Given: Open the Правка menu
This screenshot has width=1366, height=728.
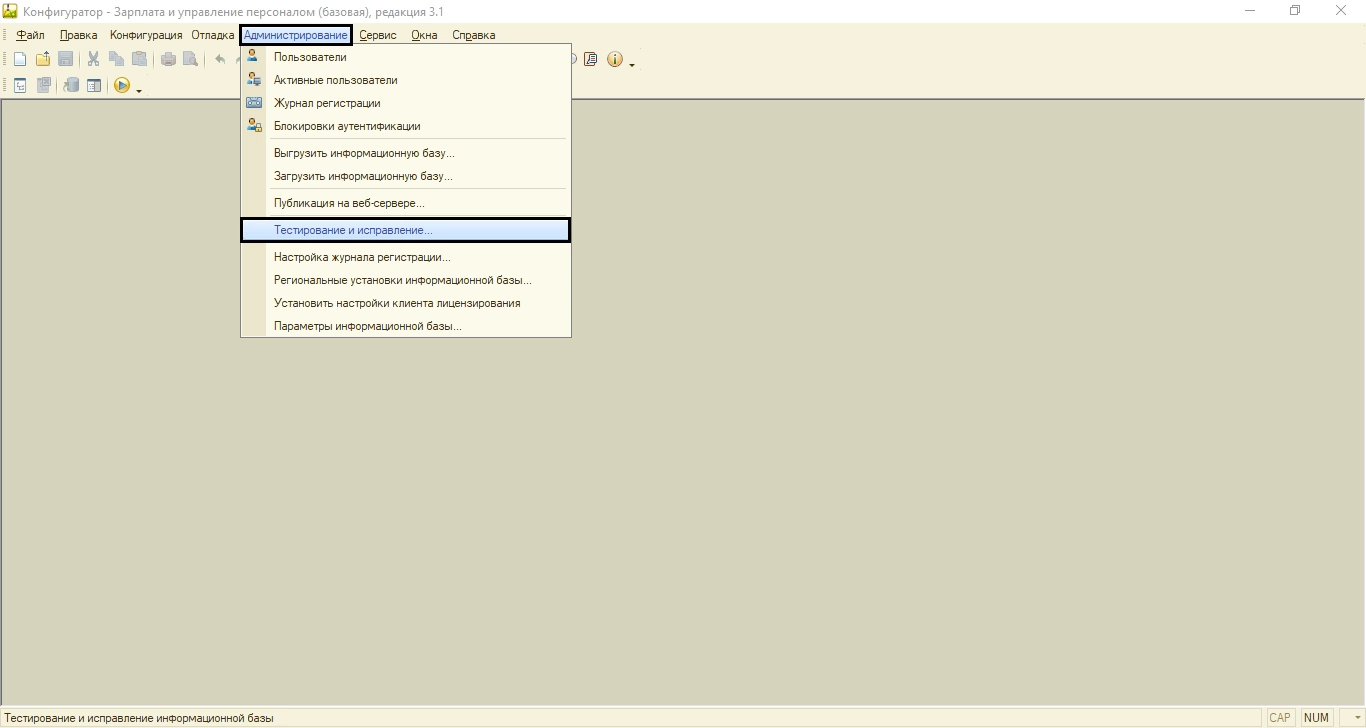Looking at the screenshot, I should [x=79, y=35].
